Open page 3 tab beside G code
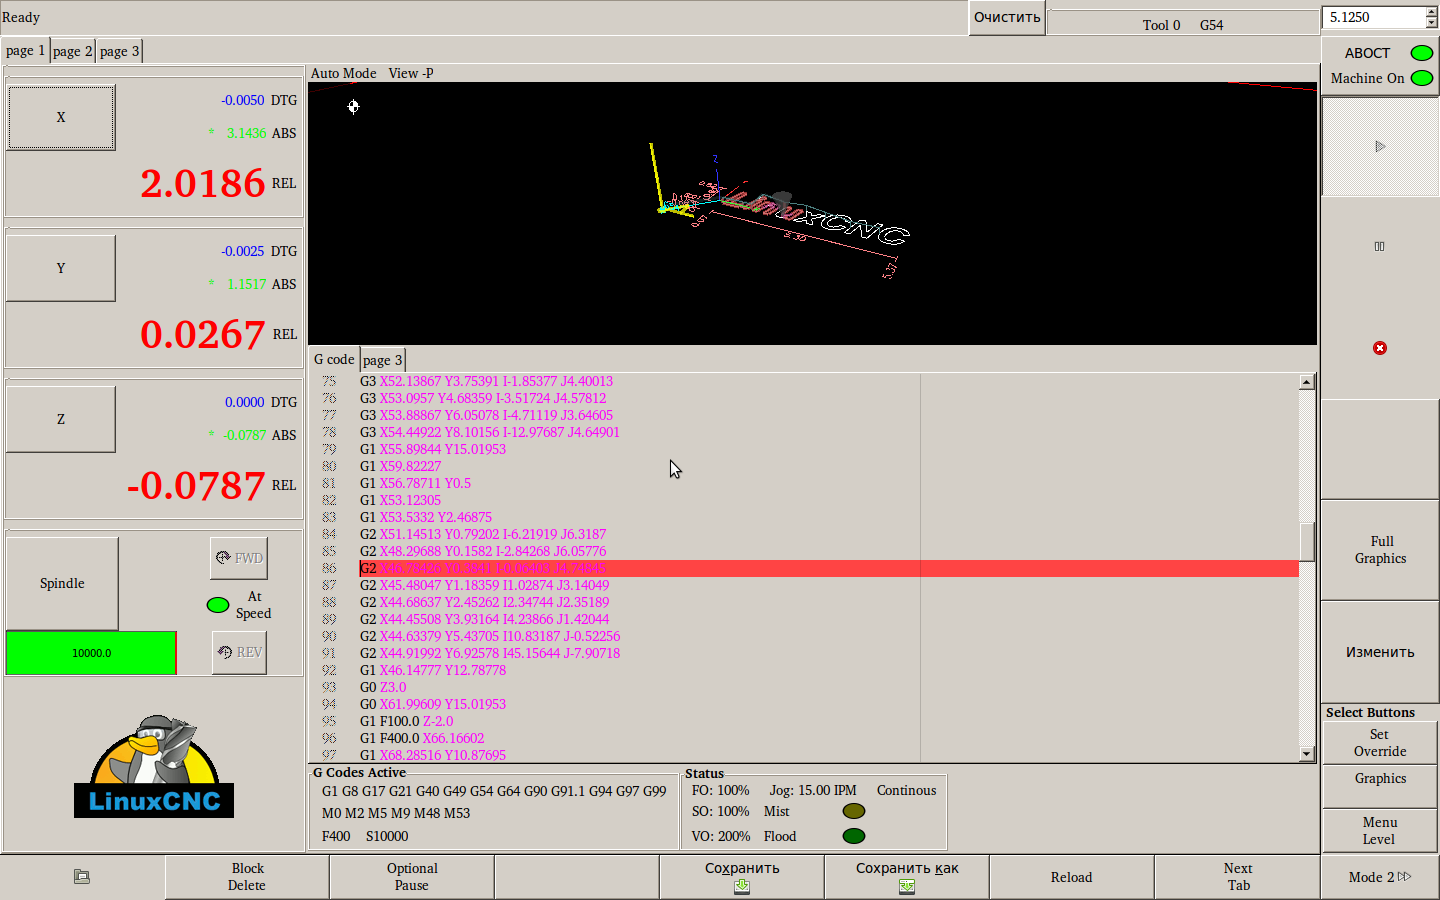This screenshot has height=900, width=1440. pos(382,360)
